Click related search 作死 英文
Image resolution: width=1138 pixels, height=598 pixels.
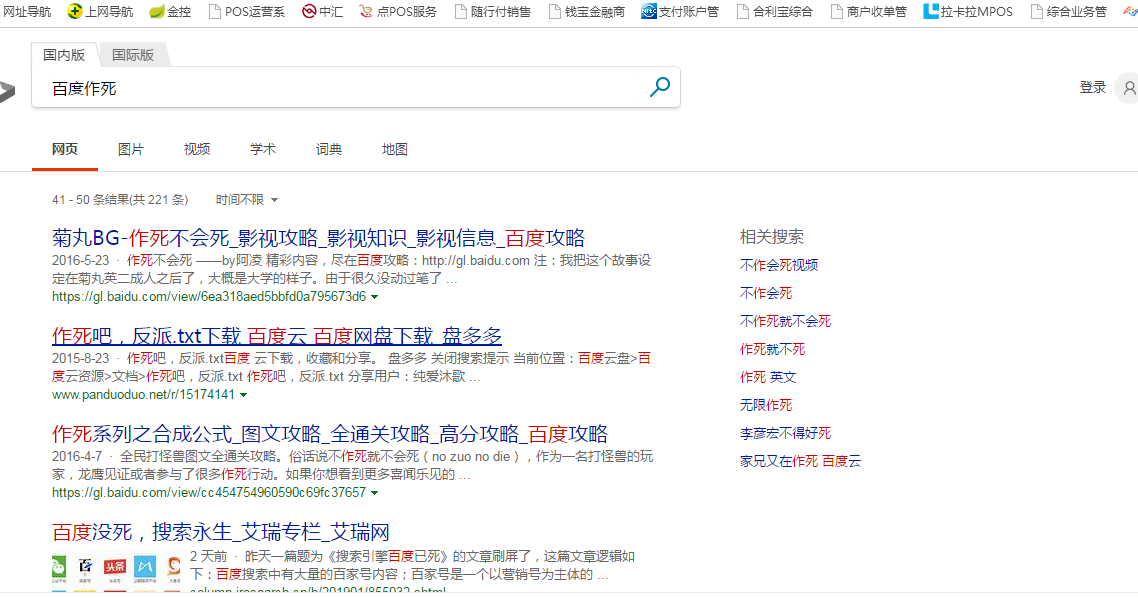point(768,377)
